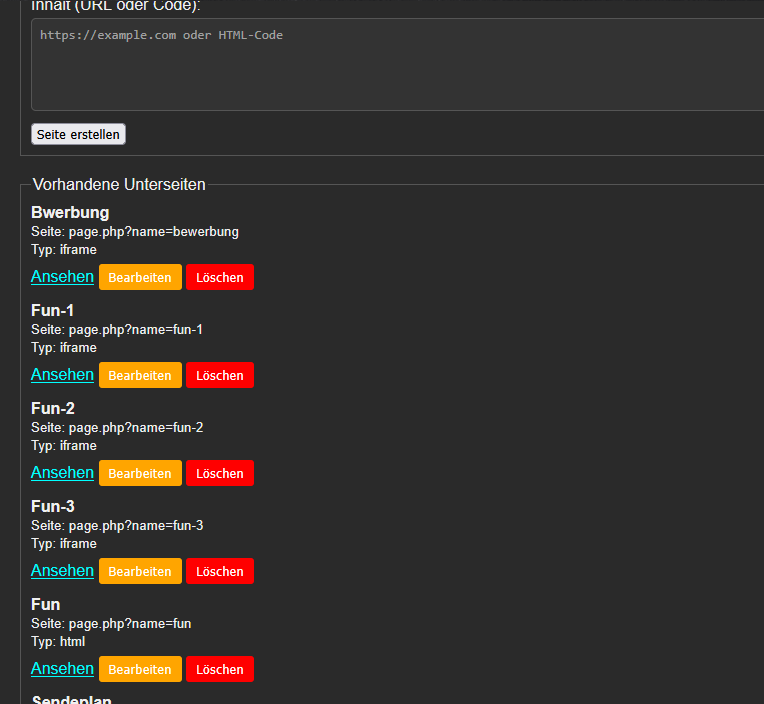View the Fun-1 page via Ansehen
Image resolution: width=764 pixels, height=704 pixels.
62,375
